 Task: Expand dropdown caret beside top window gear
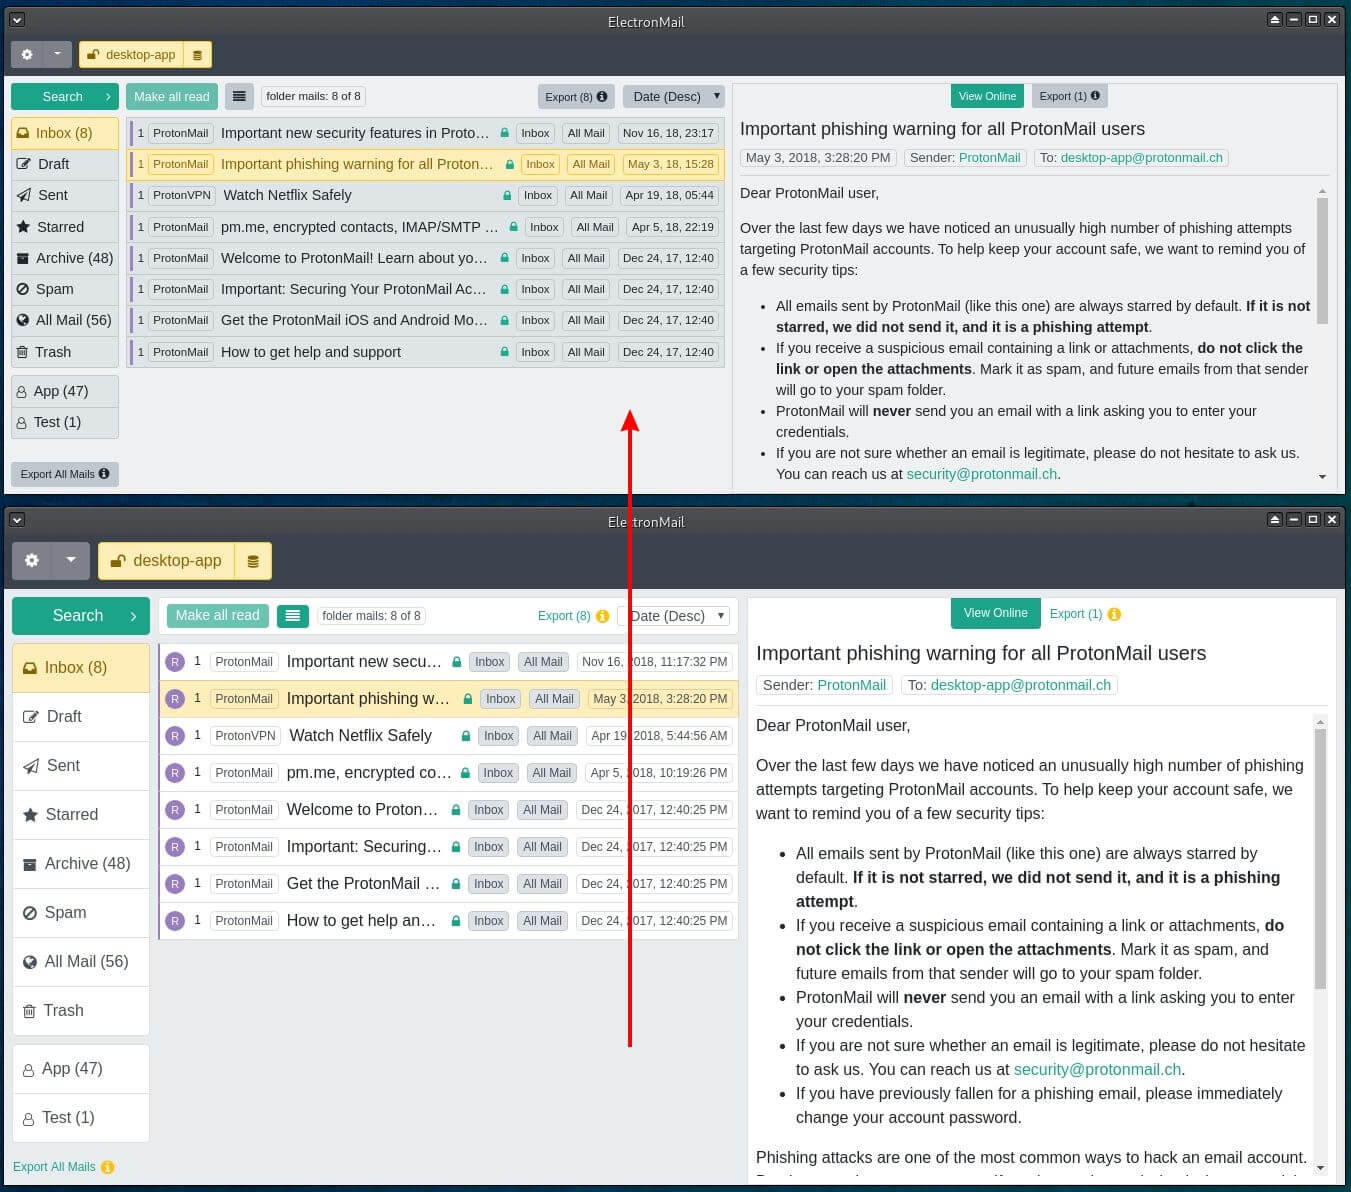57,55
